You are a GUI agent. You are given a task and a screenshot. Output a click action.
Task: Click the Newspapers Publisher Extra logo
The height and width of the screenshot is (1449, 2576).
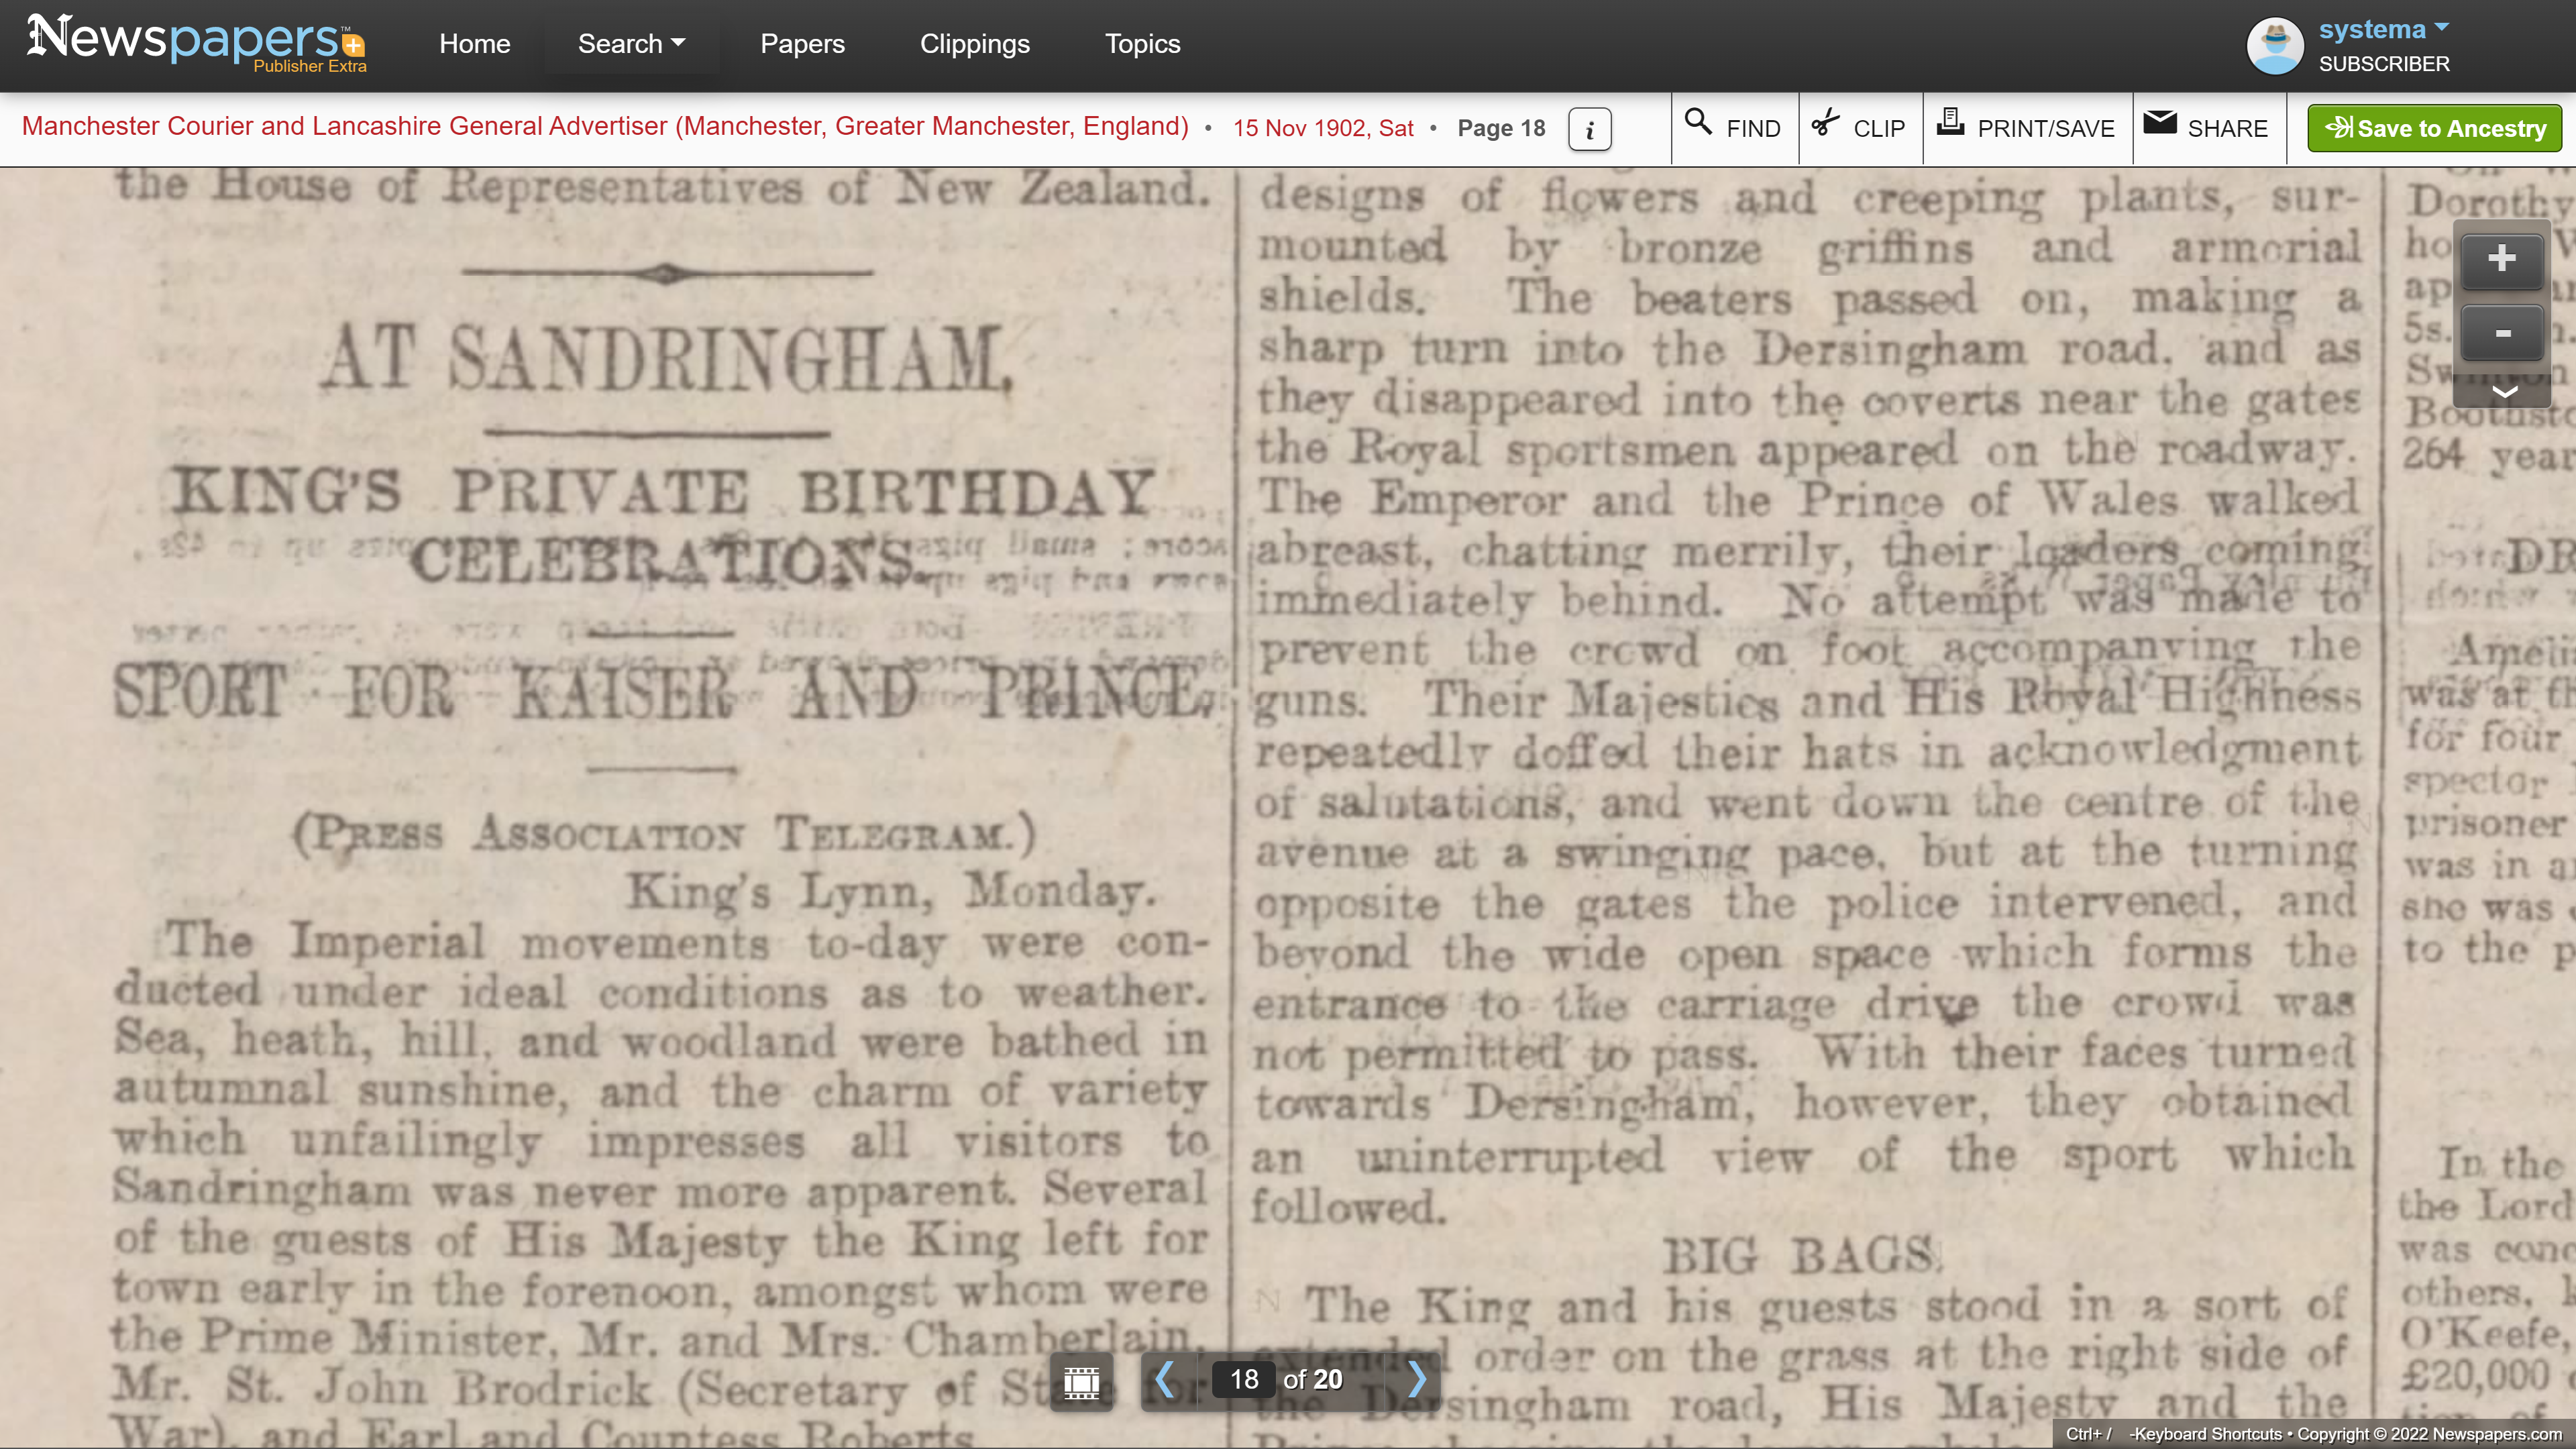pos(196,42)
